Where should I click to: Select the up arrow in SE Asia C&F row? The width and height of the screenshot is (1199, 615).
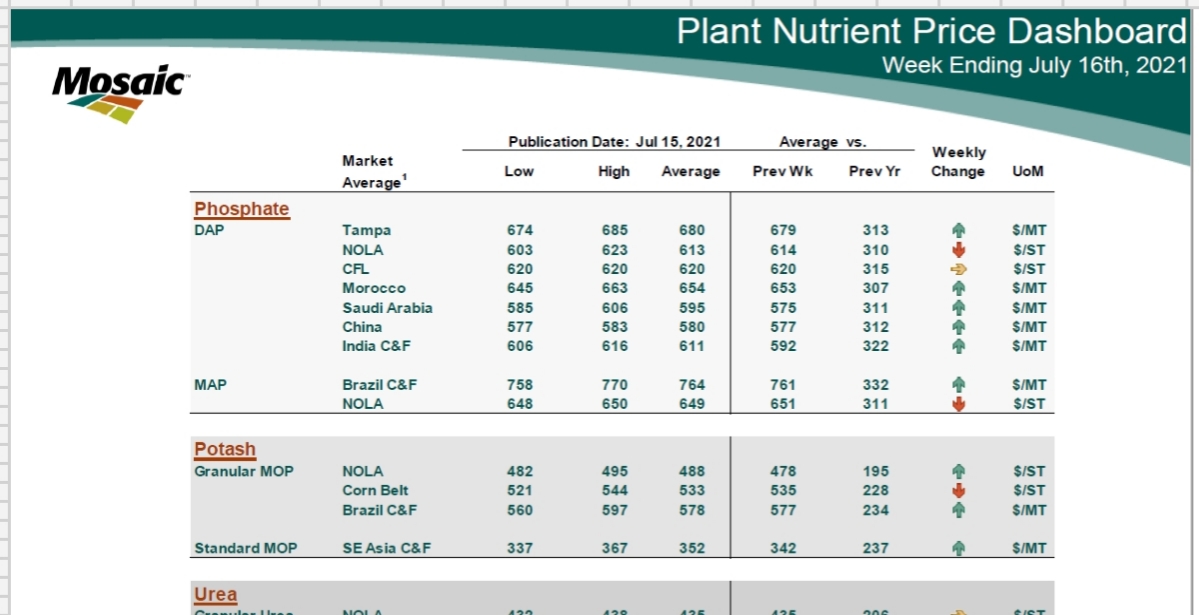click(958, 548)
